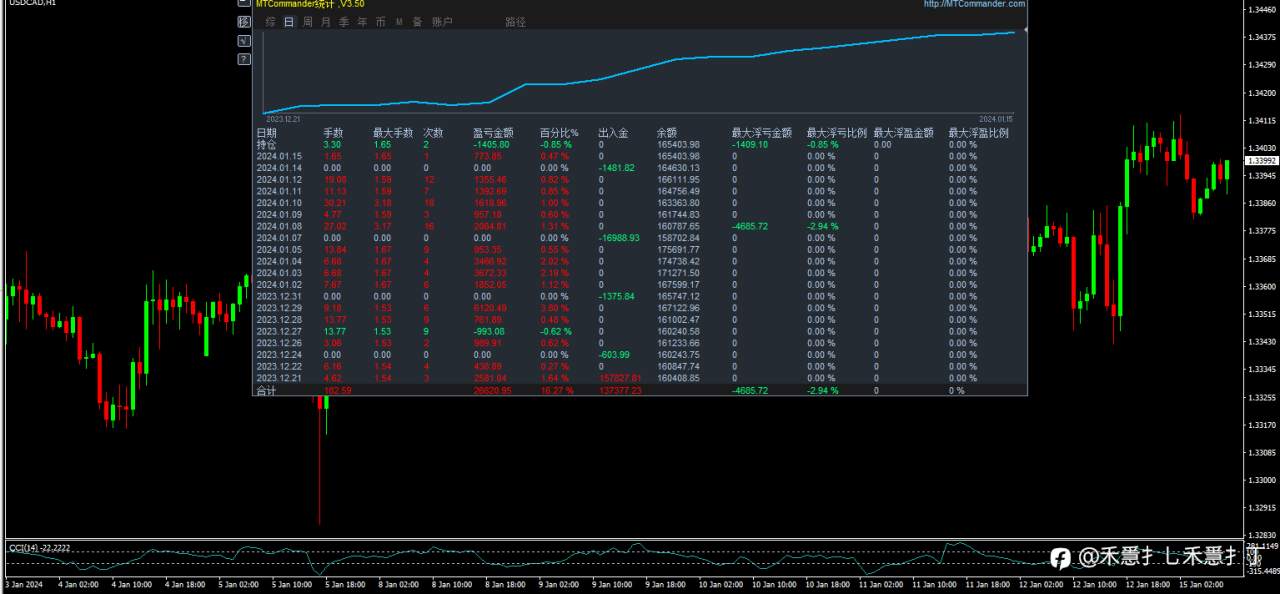Click the 余额 column header
The width and height of the screenshot is (1280, 594).
click(667, 132)
